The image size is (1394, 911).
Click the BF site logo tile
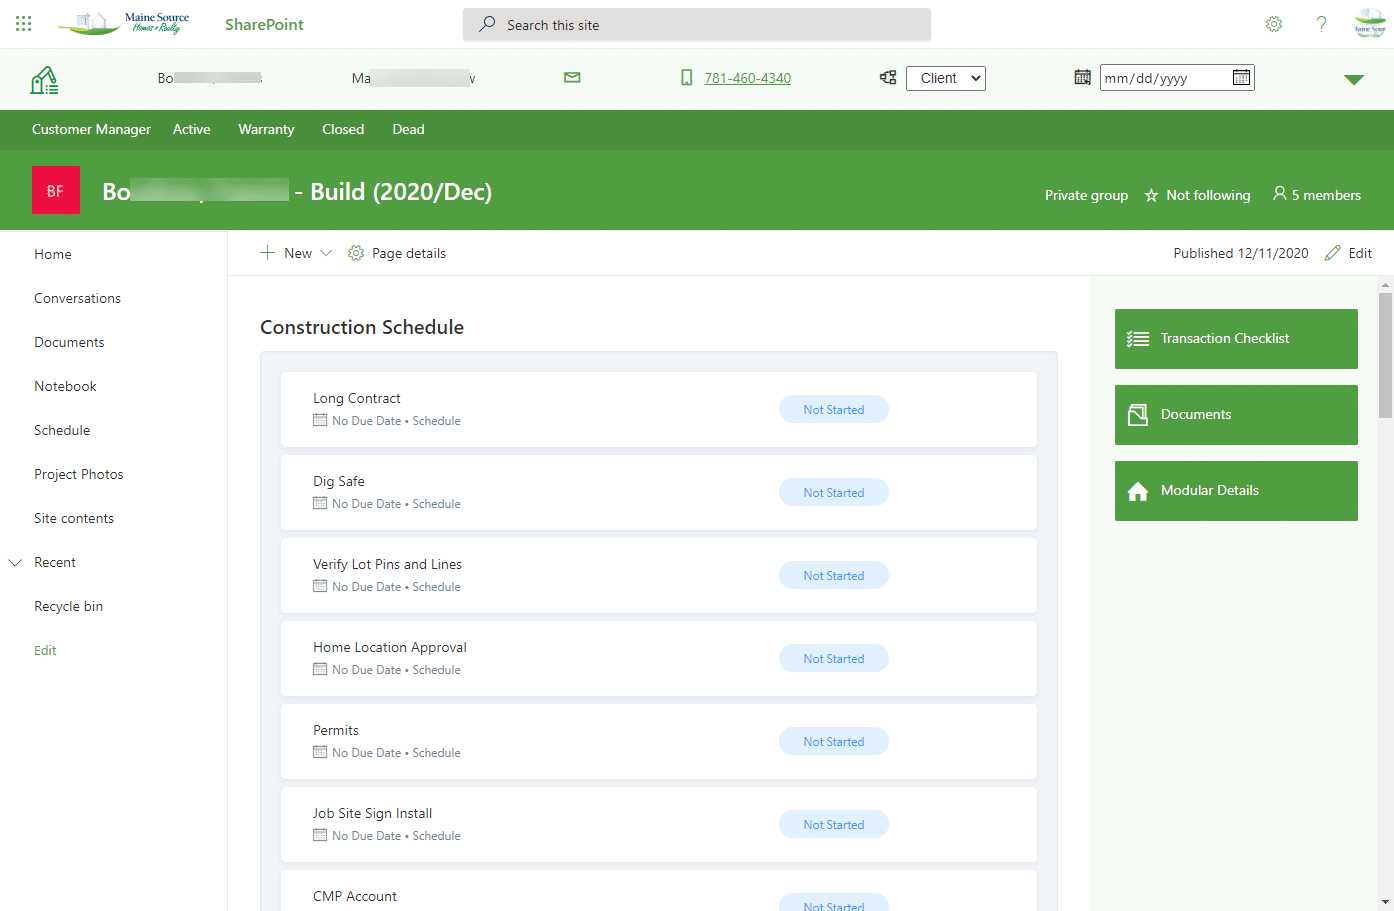coord(56,190)
